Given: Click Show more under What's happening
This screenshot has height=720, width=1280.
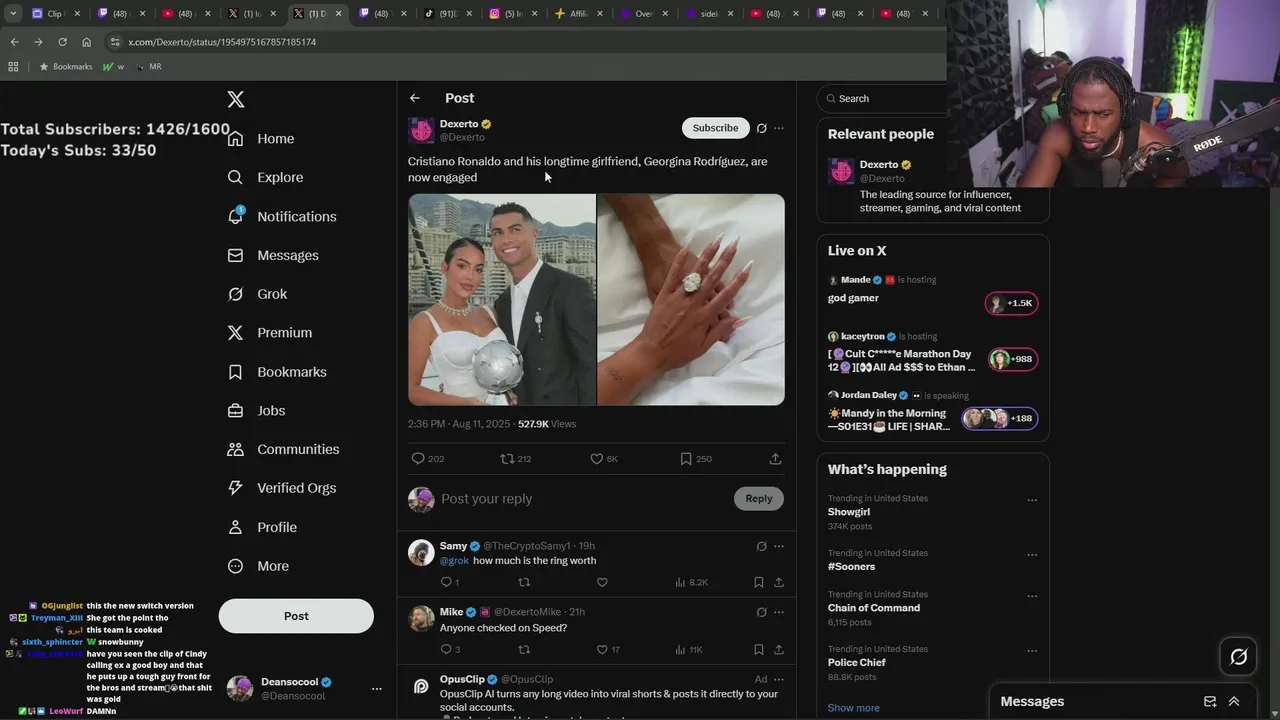Looking at the screenshot, I should click(854, 708).
